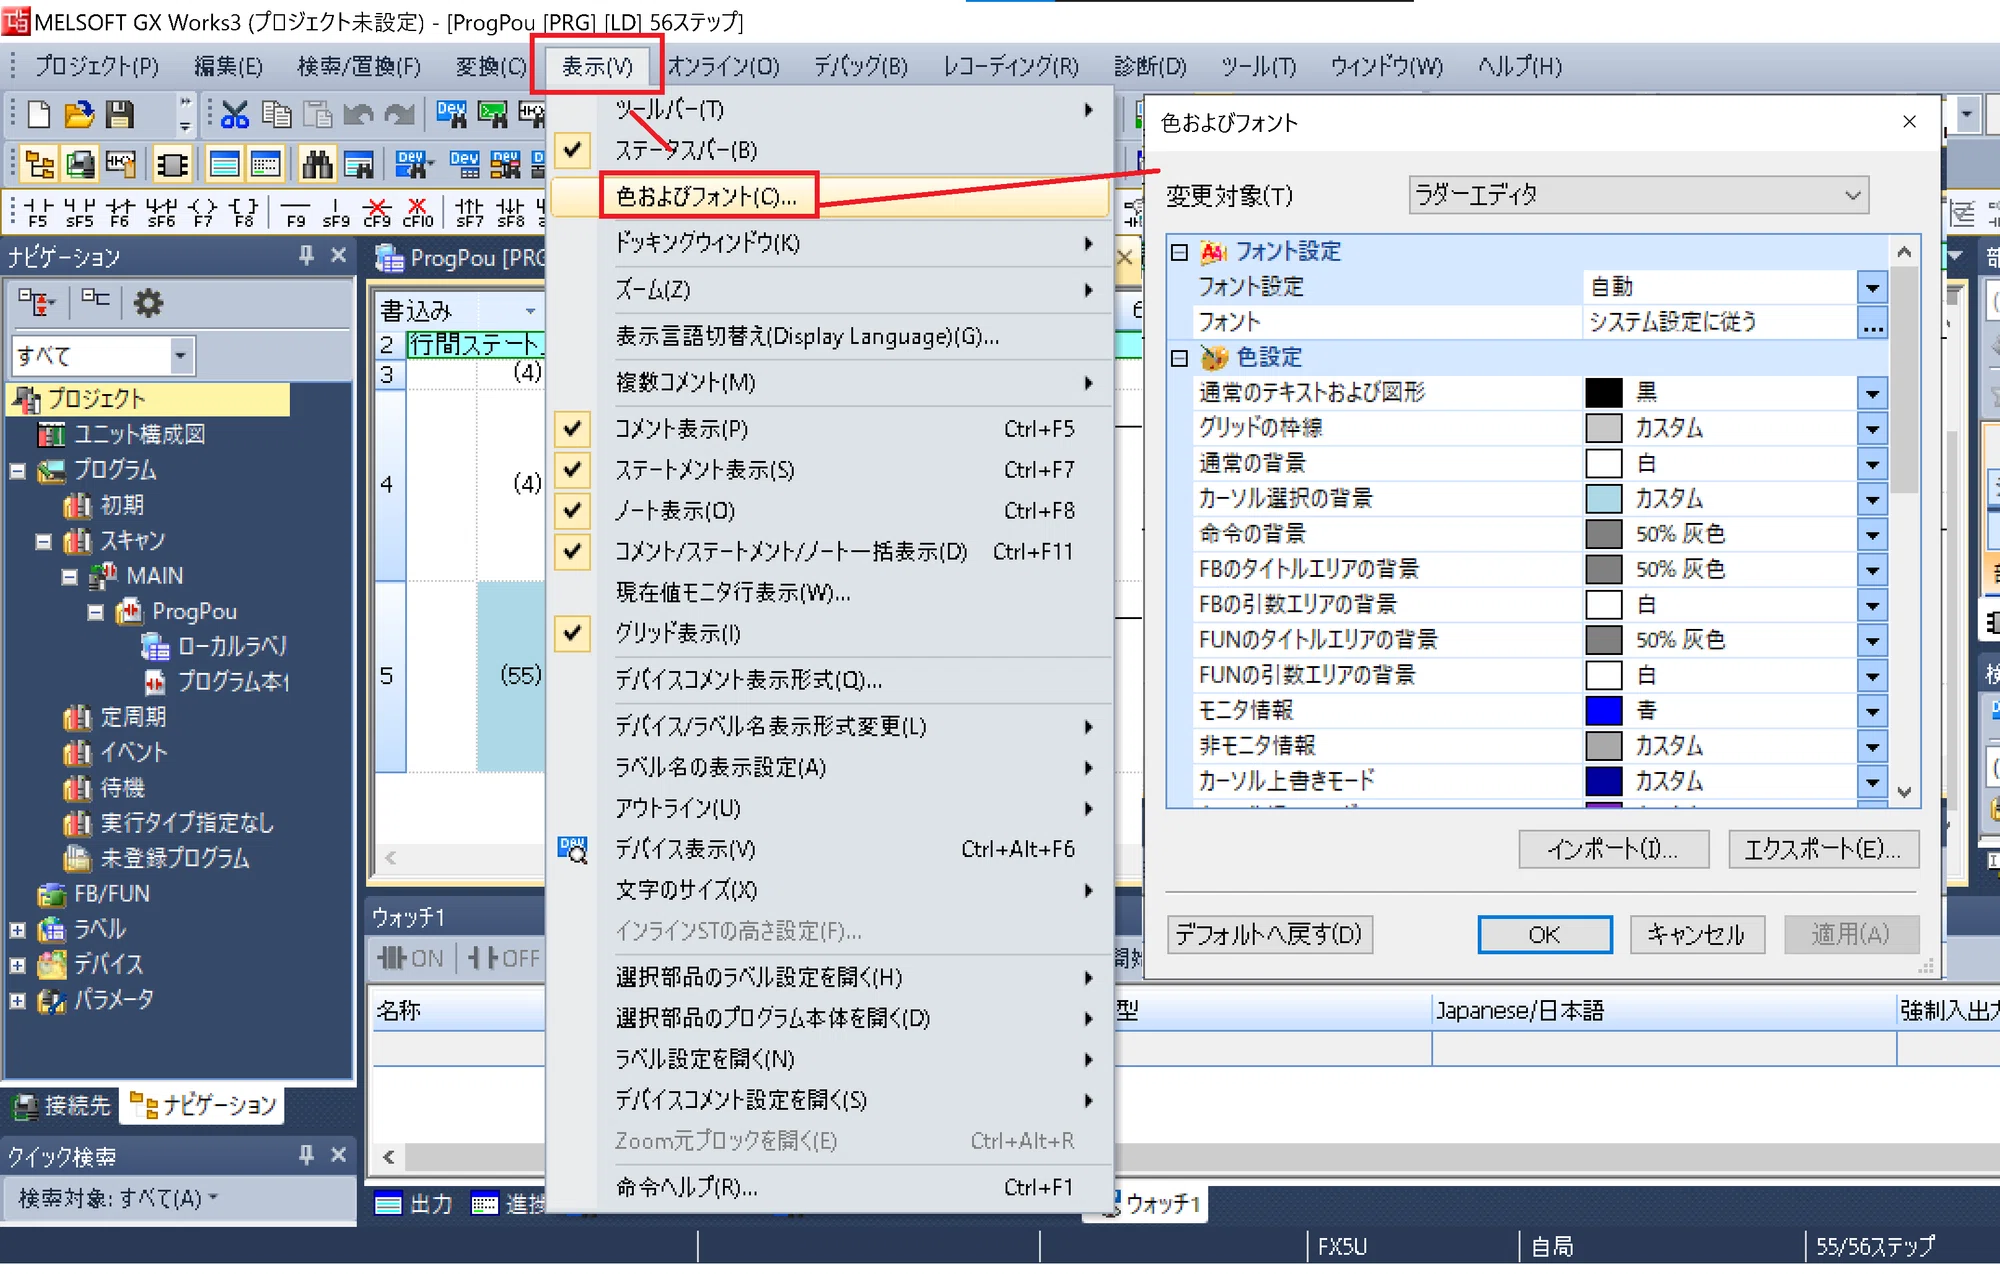Open ドッキングウィンドウ(K) submenu

(x=830, y=243)
